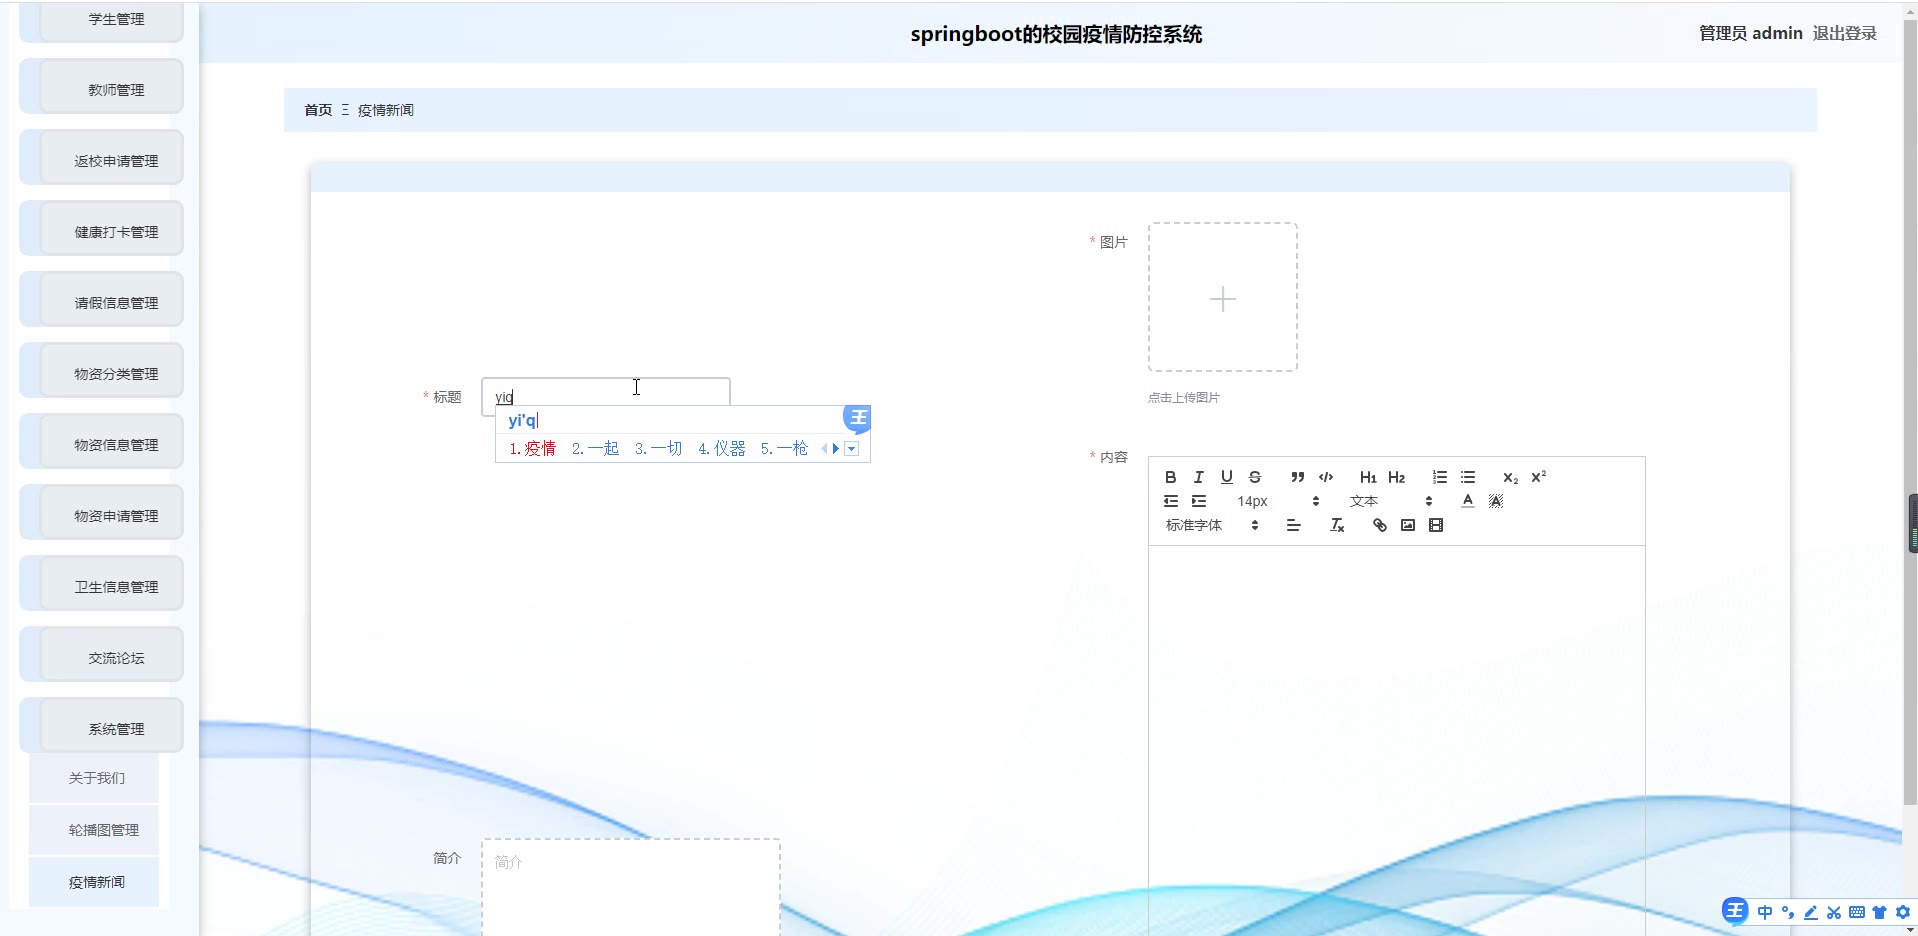Toggle italic formatting in content editor

(1198, 477)
